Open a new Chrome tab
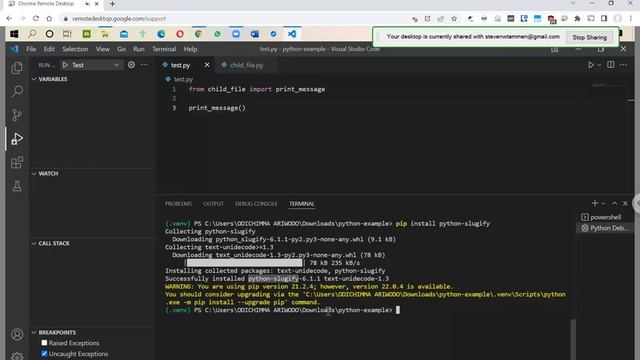The height and width of the screenshot is (360, 640). 112,4
